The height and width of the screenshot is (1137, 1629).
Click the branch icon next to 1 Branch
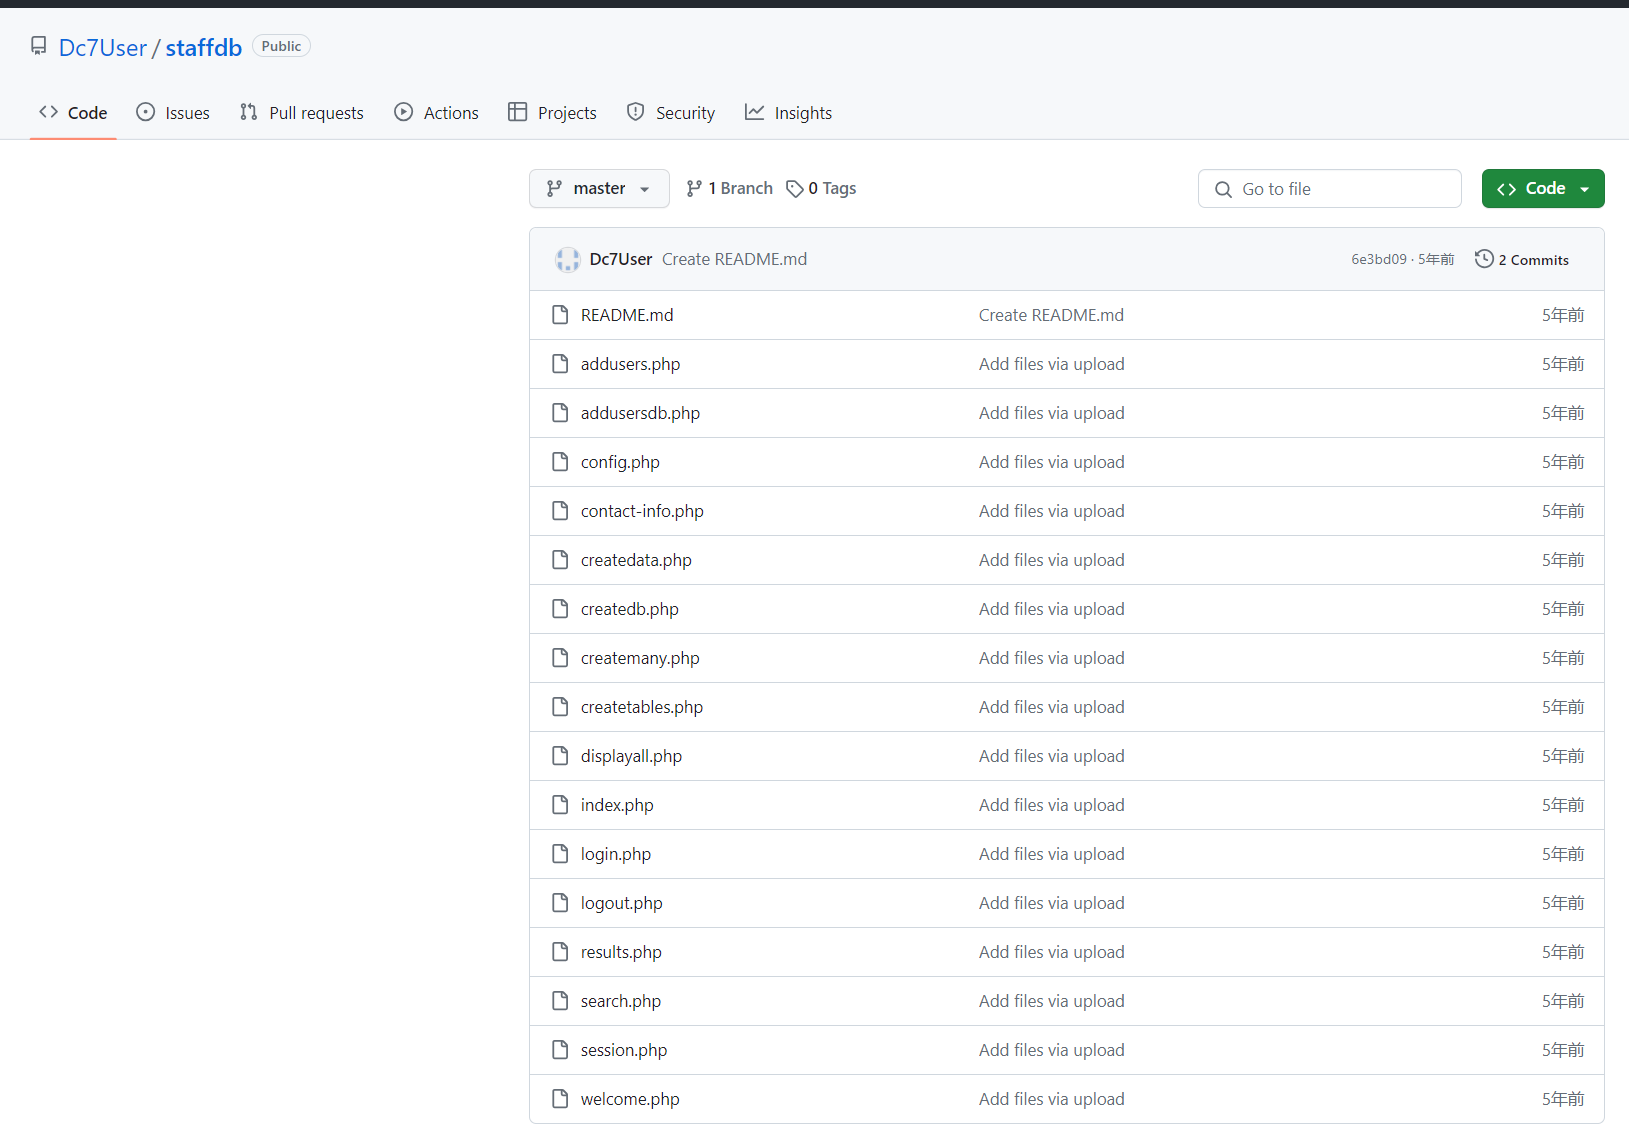[x=694, y=188]
